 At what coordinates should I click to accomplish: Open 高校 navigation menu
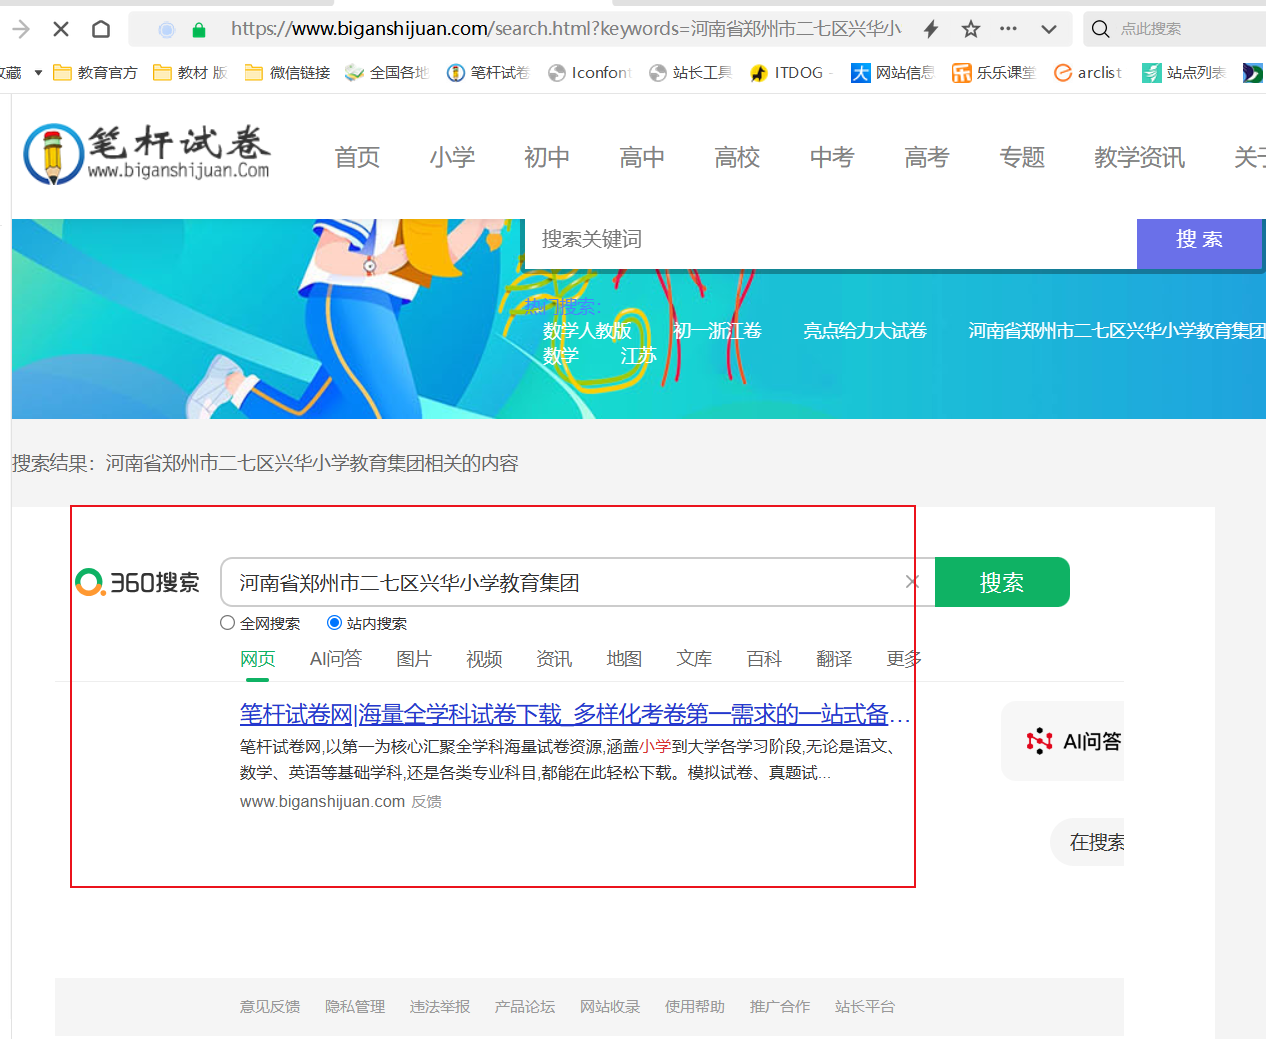click(x=737, y=157)
